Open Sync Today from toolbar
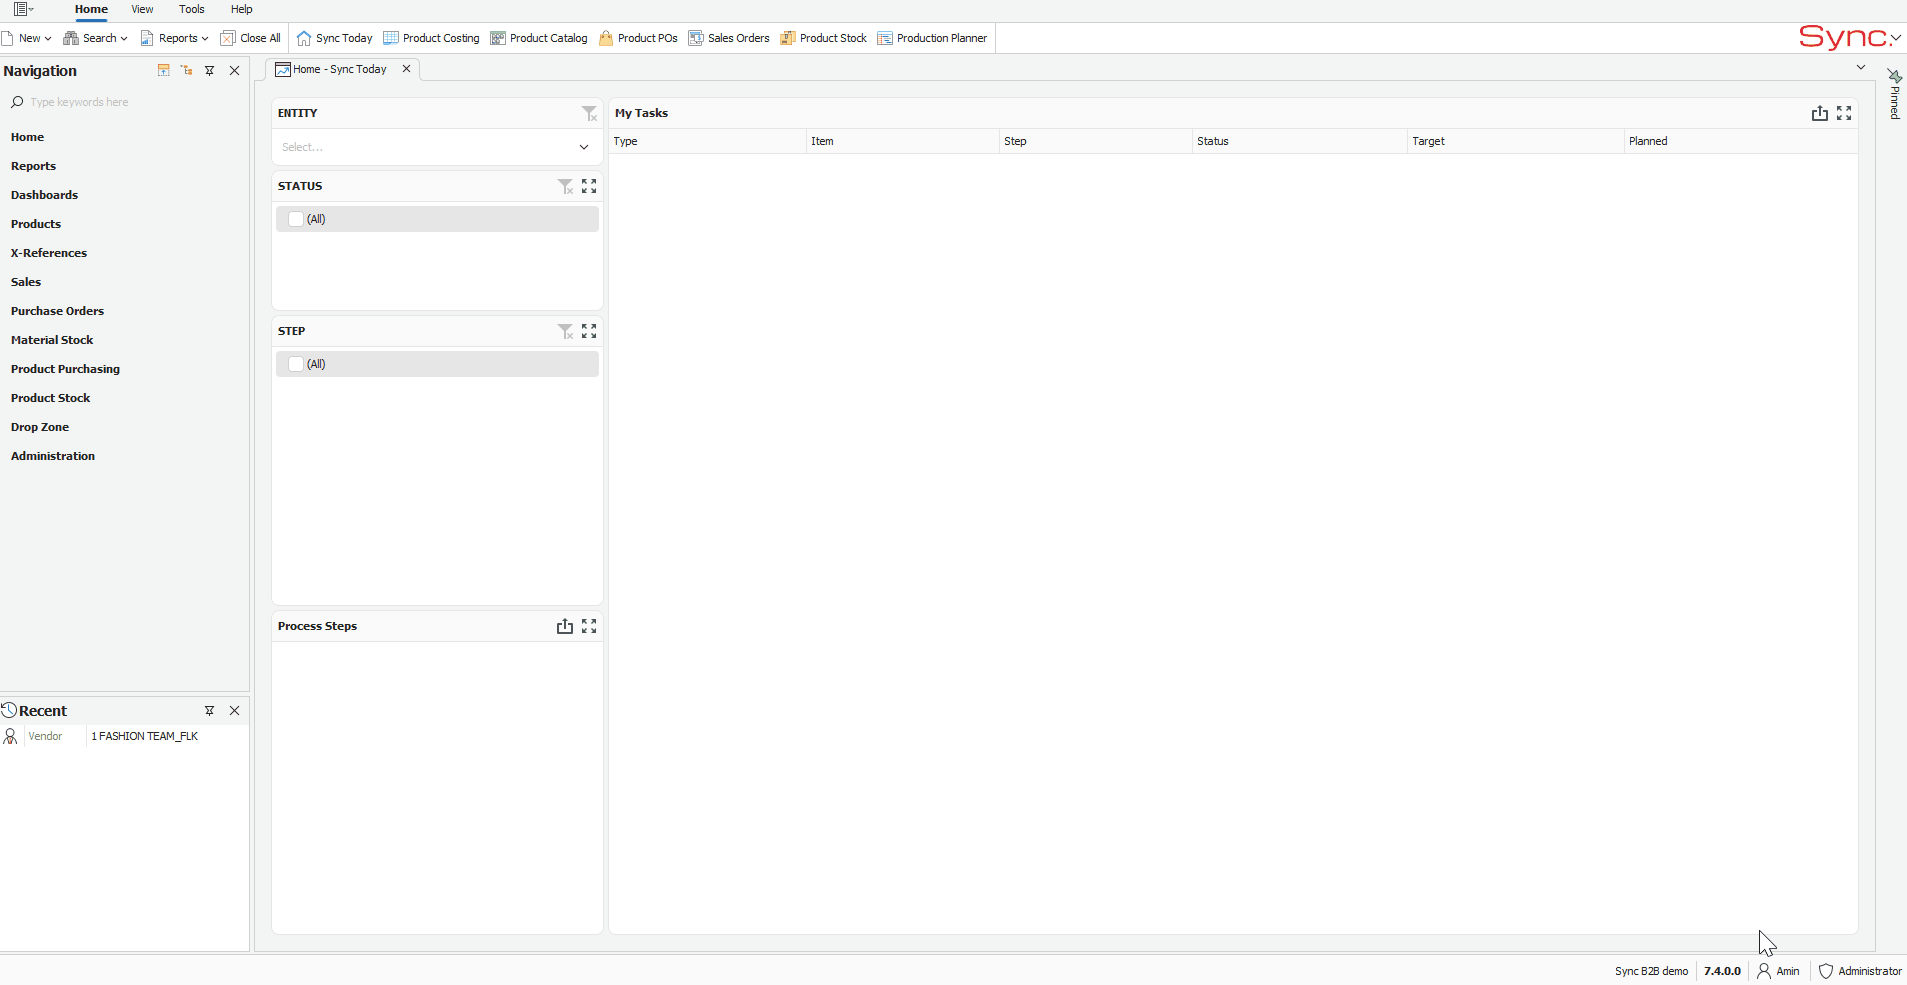The height and width of the screenshot is (985, 1907). coord(334,38)
